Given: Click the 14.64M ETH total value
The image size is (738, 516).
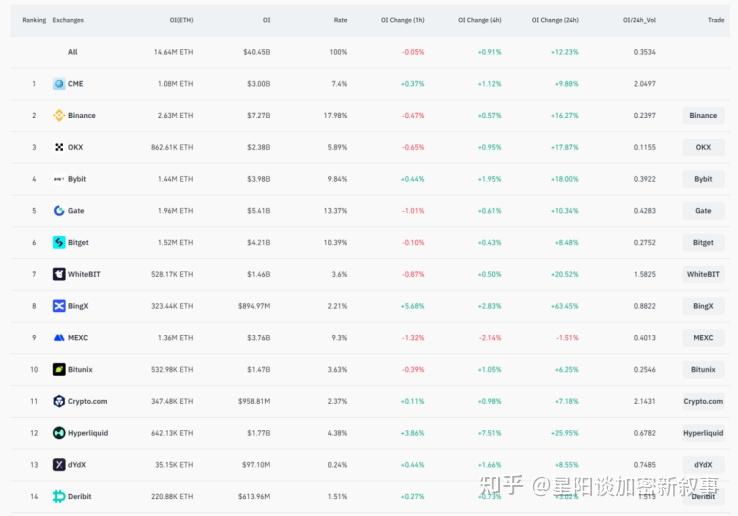Looking at the screenshot, I should [173, 52].
